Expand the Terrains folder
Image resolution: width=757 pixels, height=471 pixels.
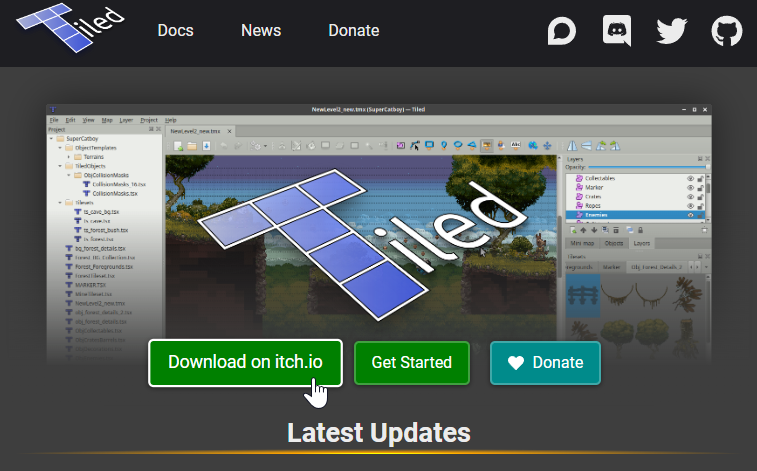click(69, 157)
